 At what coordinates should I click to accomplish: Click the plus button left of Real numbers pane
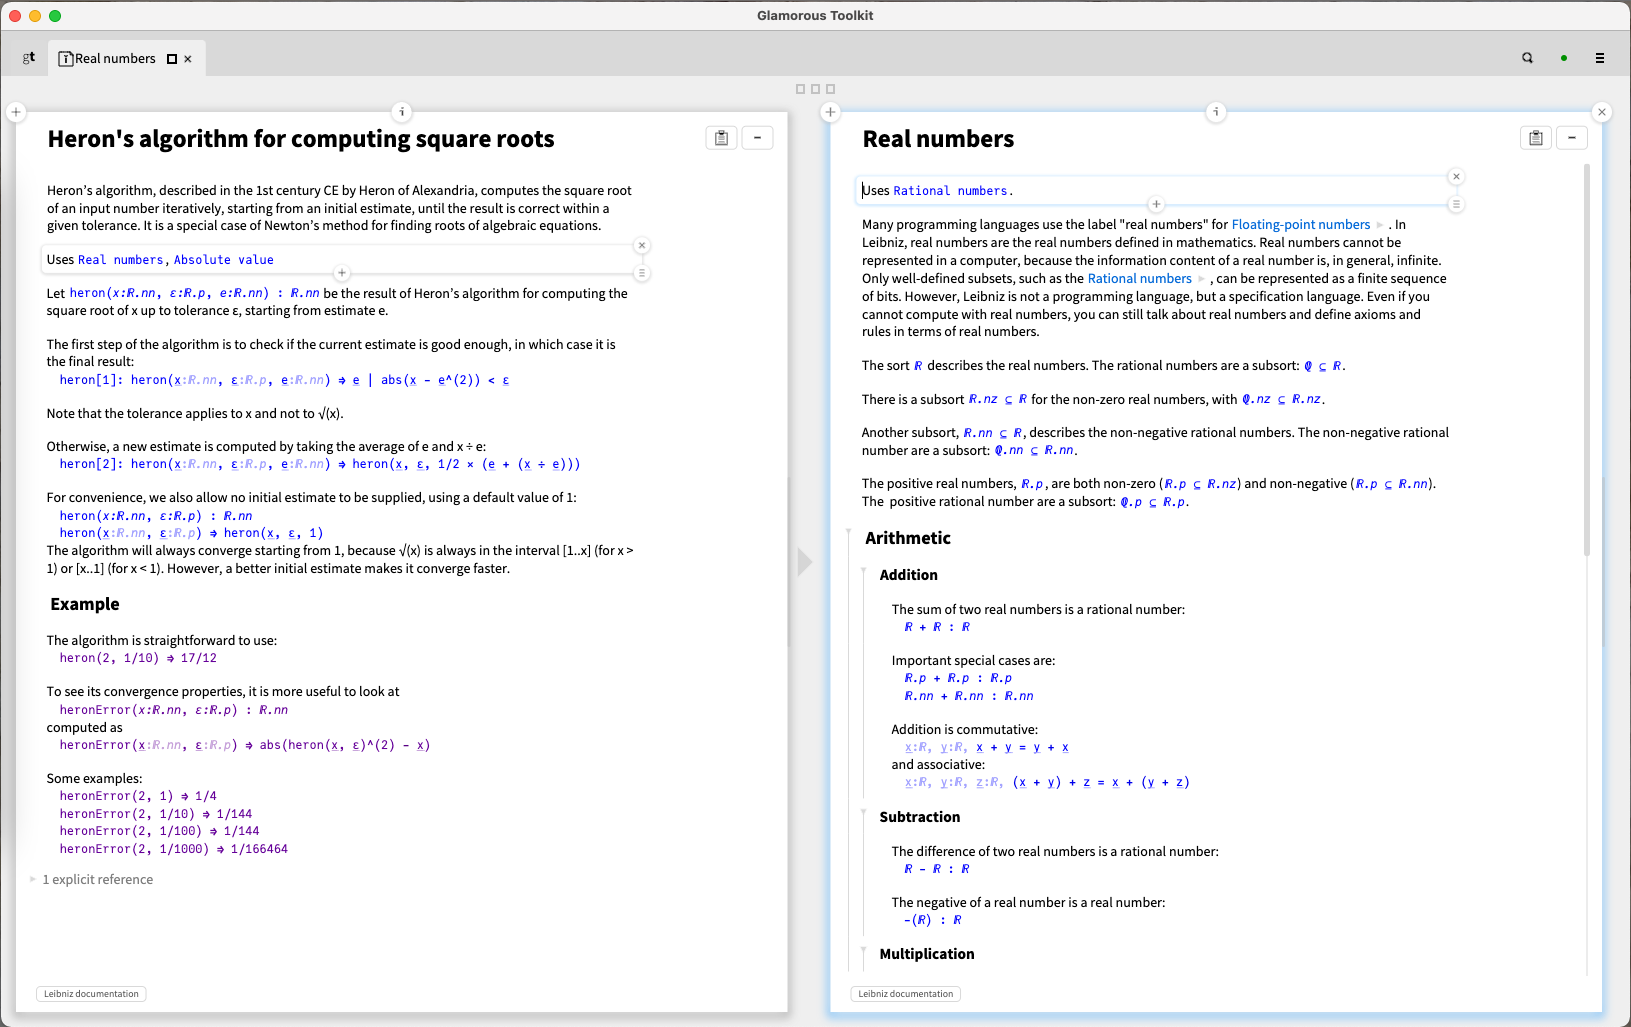point(830,112)
